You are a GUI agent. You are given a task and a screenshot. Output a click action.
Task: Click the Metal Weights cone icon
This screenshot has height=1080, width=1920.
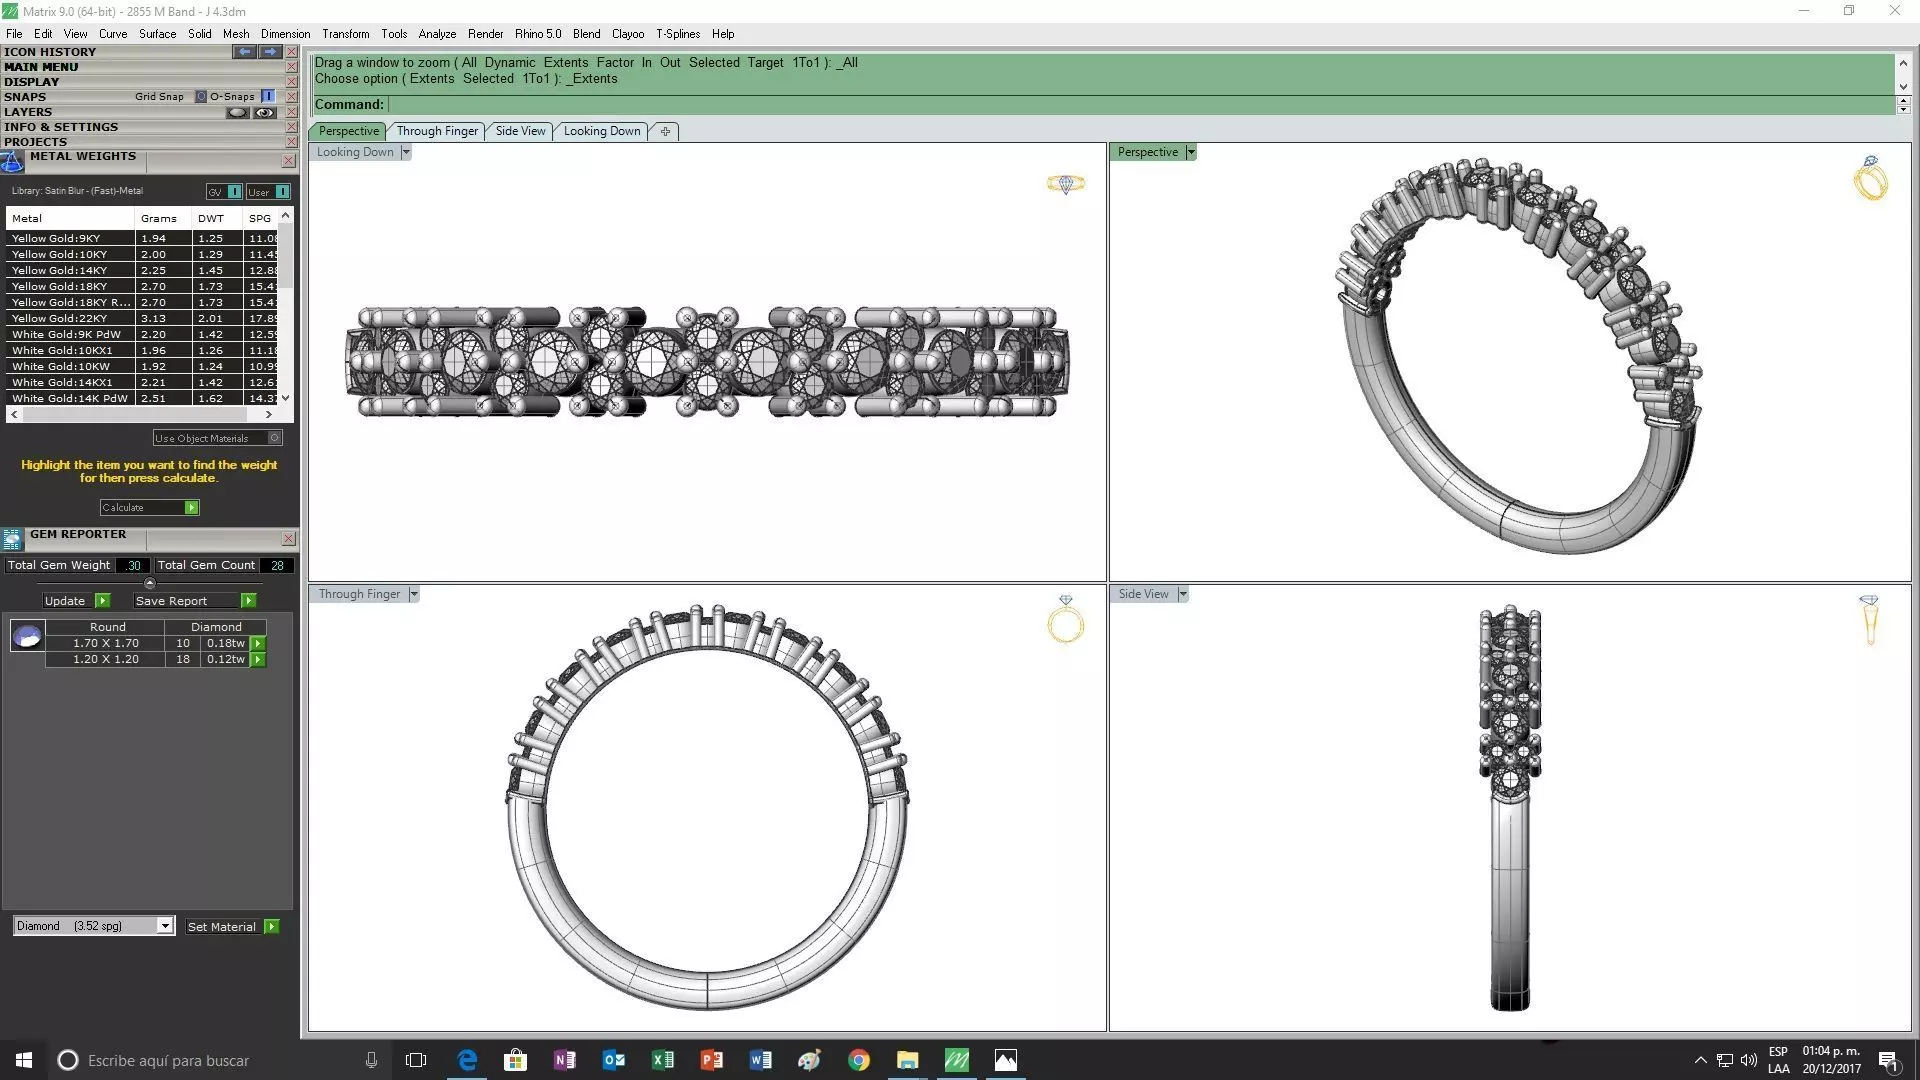click(x=12, y=161)
